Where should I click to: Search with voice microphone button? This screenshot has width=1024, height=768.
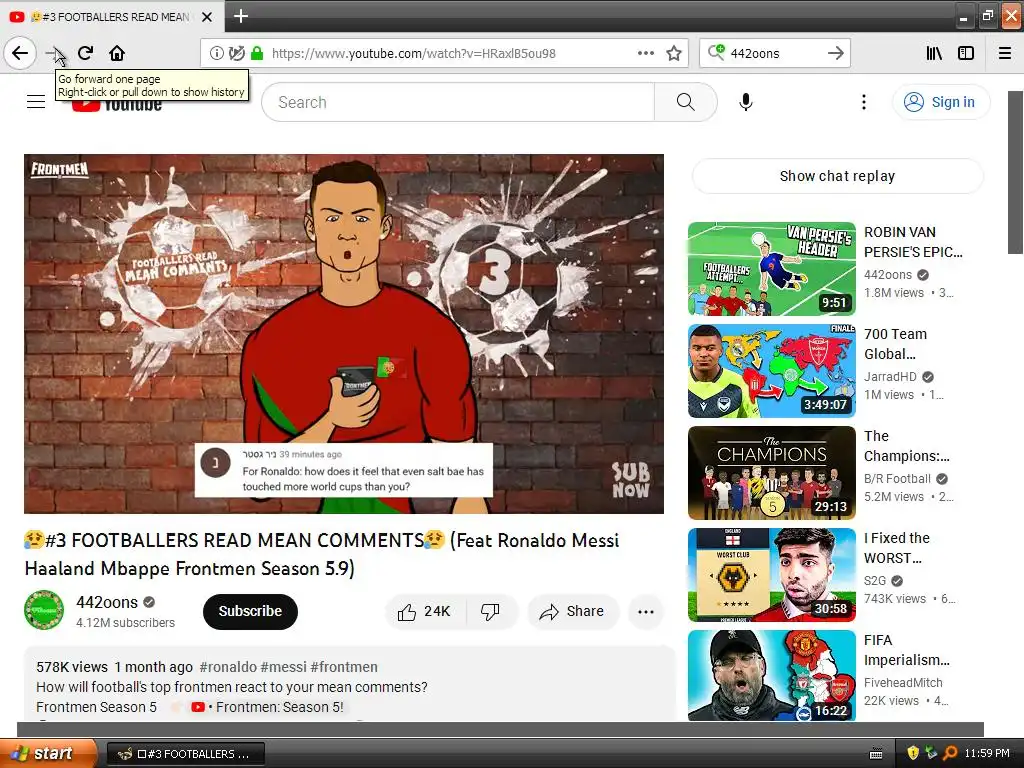click(x=746, y=102)
